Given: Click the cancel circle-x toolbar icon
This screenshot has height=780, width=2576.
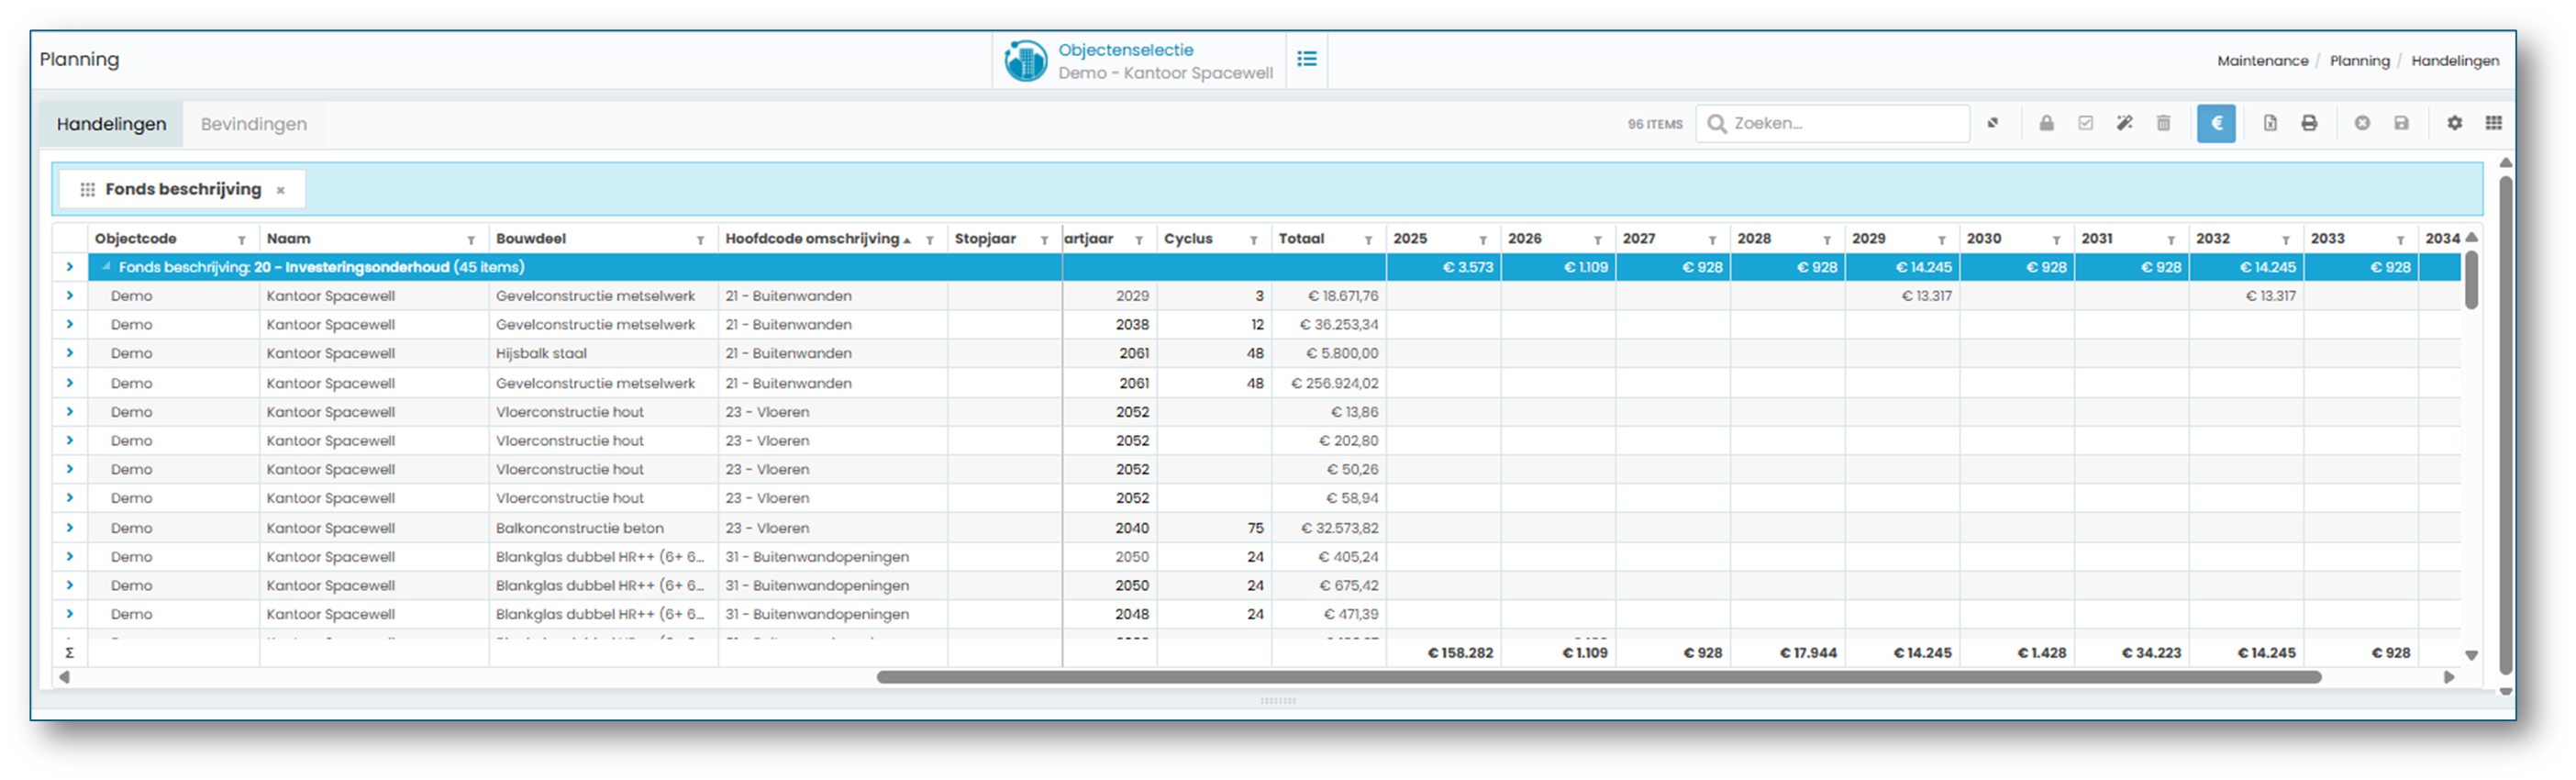Looking at the screenshot, I should tap(2362, 123).
